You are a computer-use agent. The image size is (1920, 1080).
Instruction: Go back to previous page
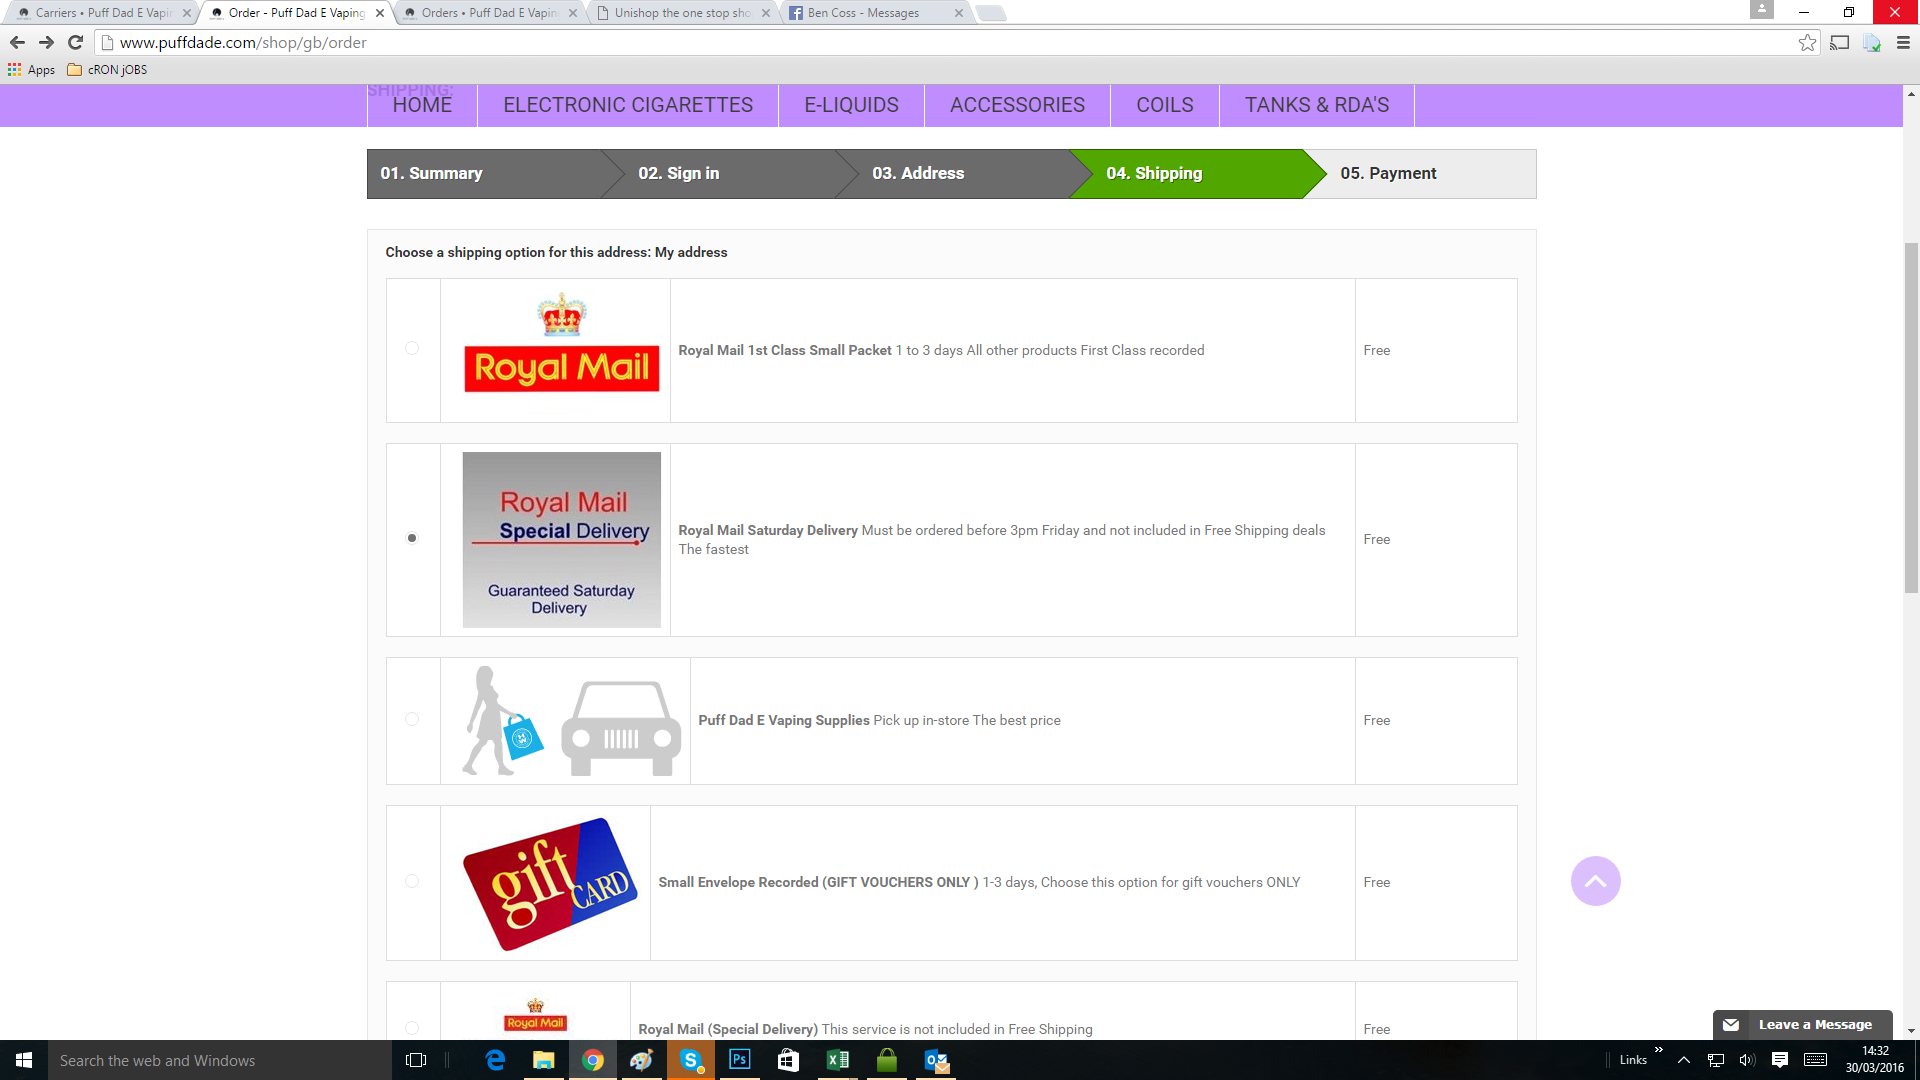click(17, 42)
